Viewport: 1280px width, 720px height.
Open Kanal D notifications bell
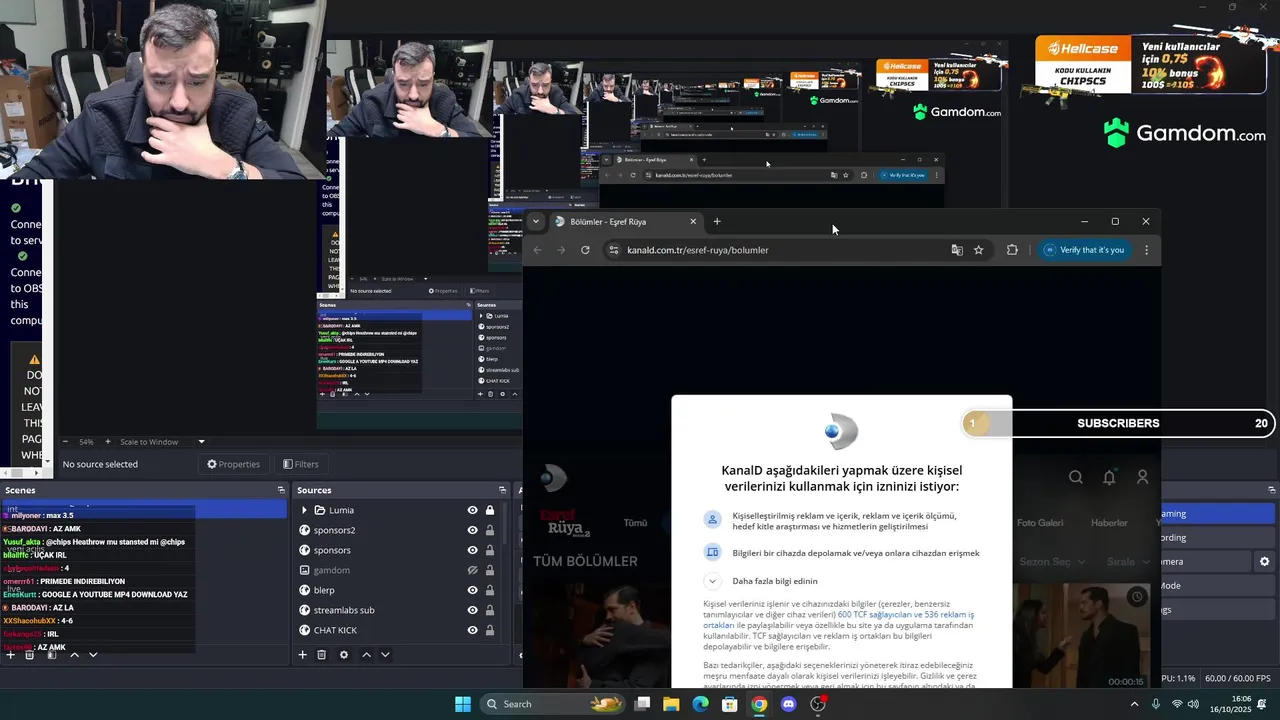1109,478
